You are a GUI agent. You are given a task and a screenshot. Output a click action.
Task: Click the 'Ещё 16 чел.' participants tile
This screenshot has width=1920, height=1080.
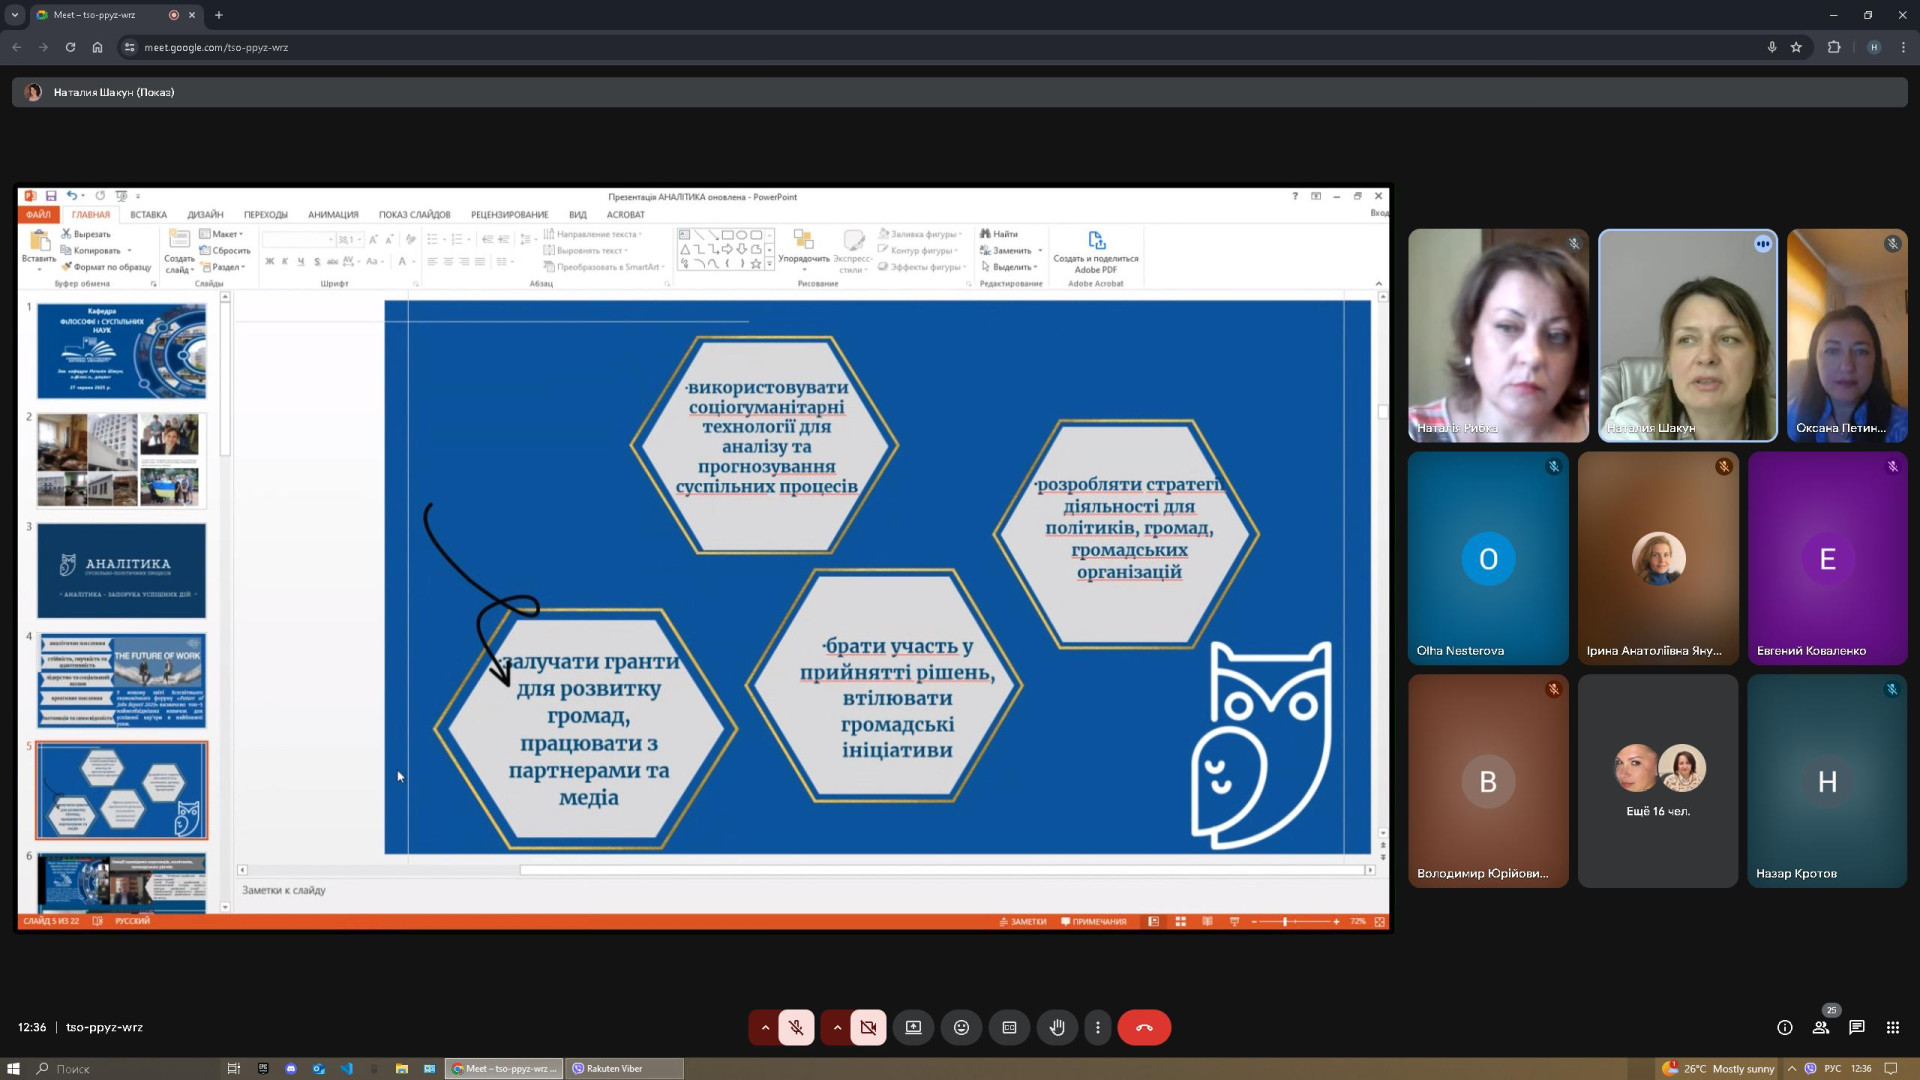click(x=1657, y=780)
